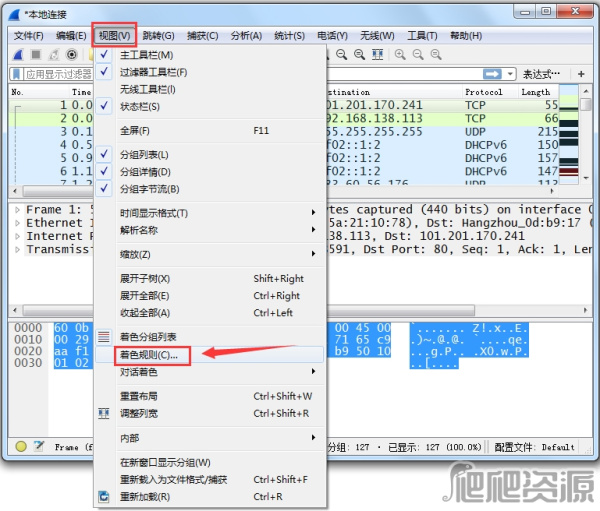Choose 在新窗口显示分组(W) entry
Viewport: 600px width, 511px height.
click(210, 462)
